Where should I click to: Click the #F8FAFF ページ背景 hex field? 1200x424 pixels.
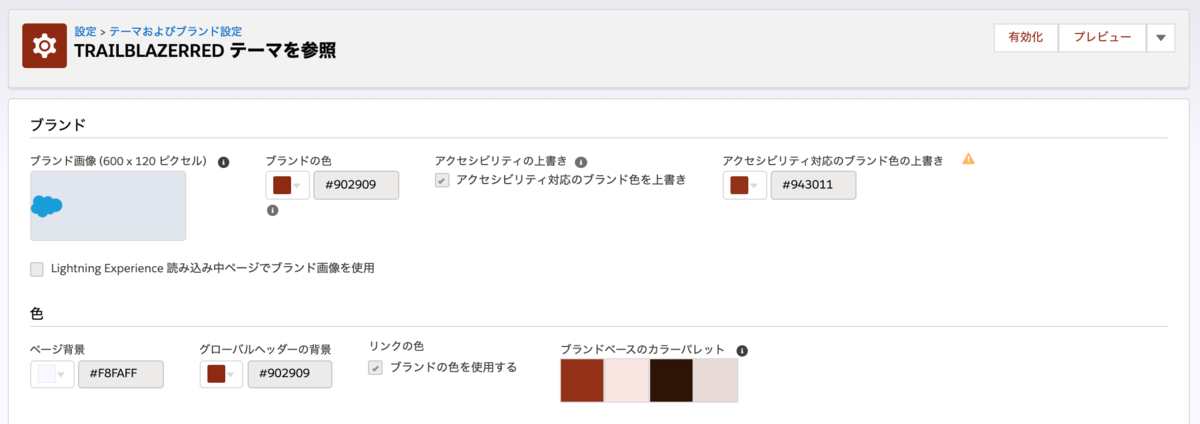pyautogui.click(x=121, y=374)
